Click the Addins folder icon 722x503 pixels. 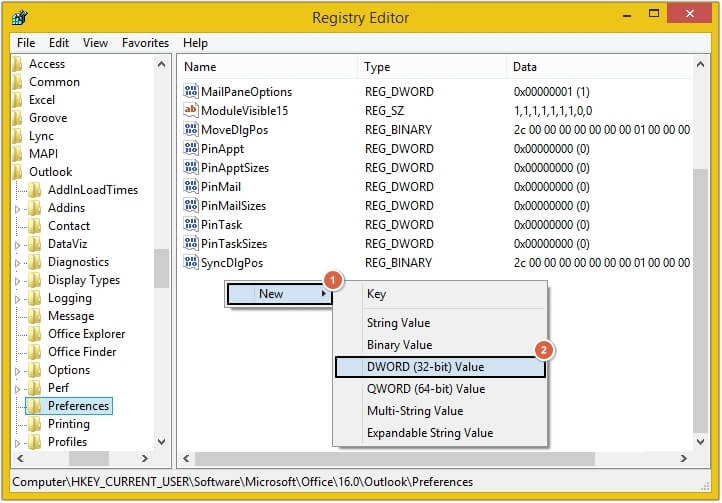coord(34,208)
